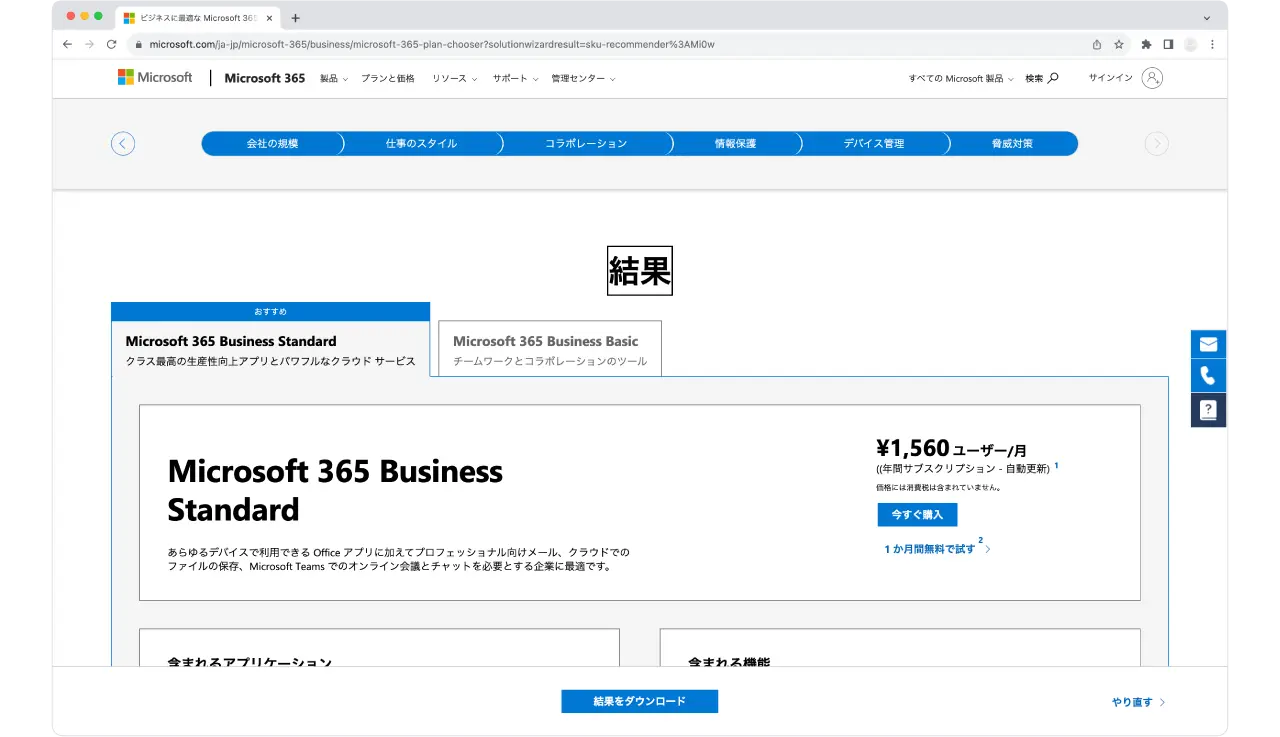The height and width of the screenshot is (737, 1280).
Task: Select the 脅威対策 wizard step
Action: [1012, 144]
